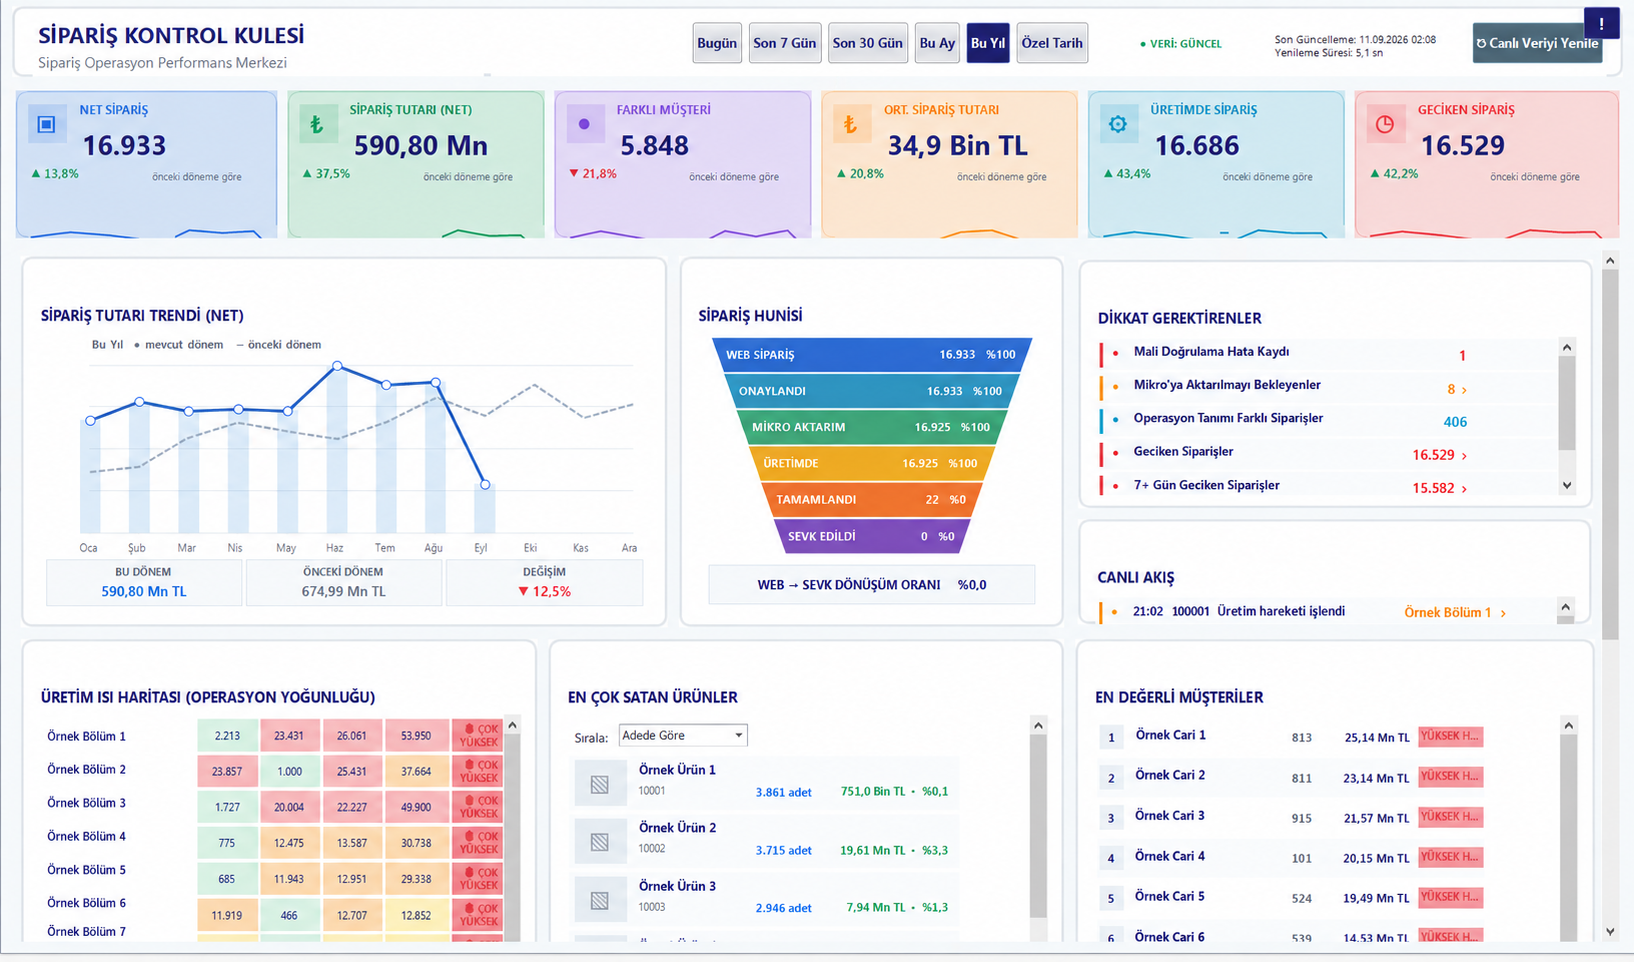Open Mikro'ya Aktarılmayı Bekleyenler chevron

[x=1465, y=390]
